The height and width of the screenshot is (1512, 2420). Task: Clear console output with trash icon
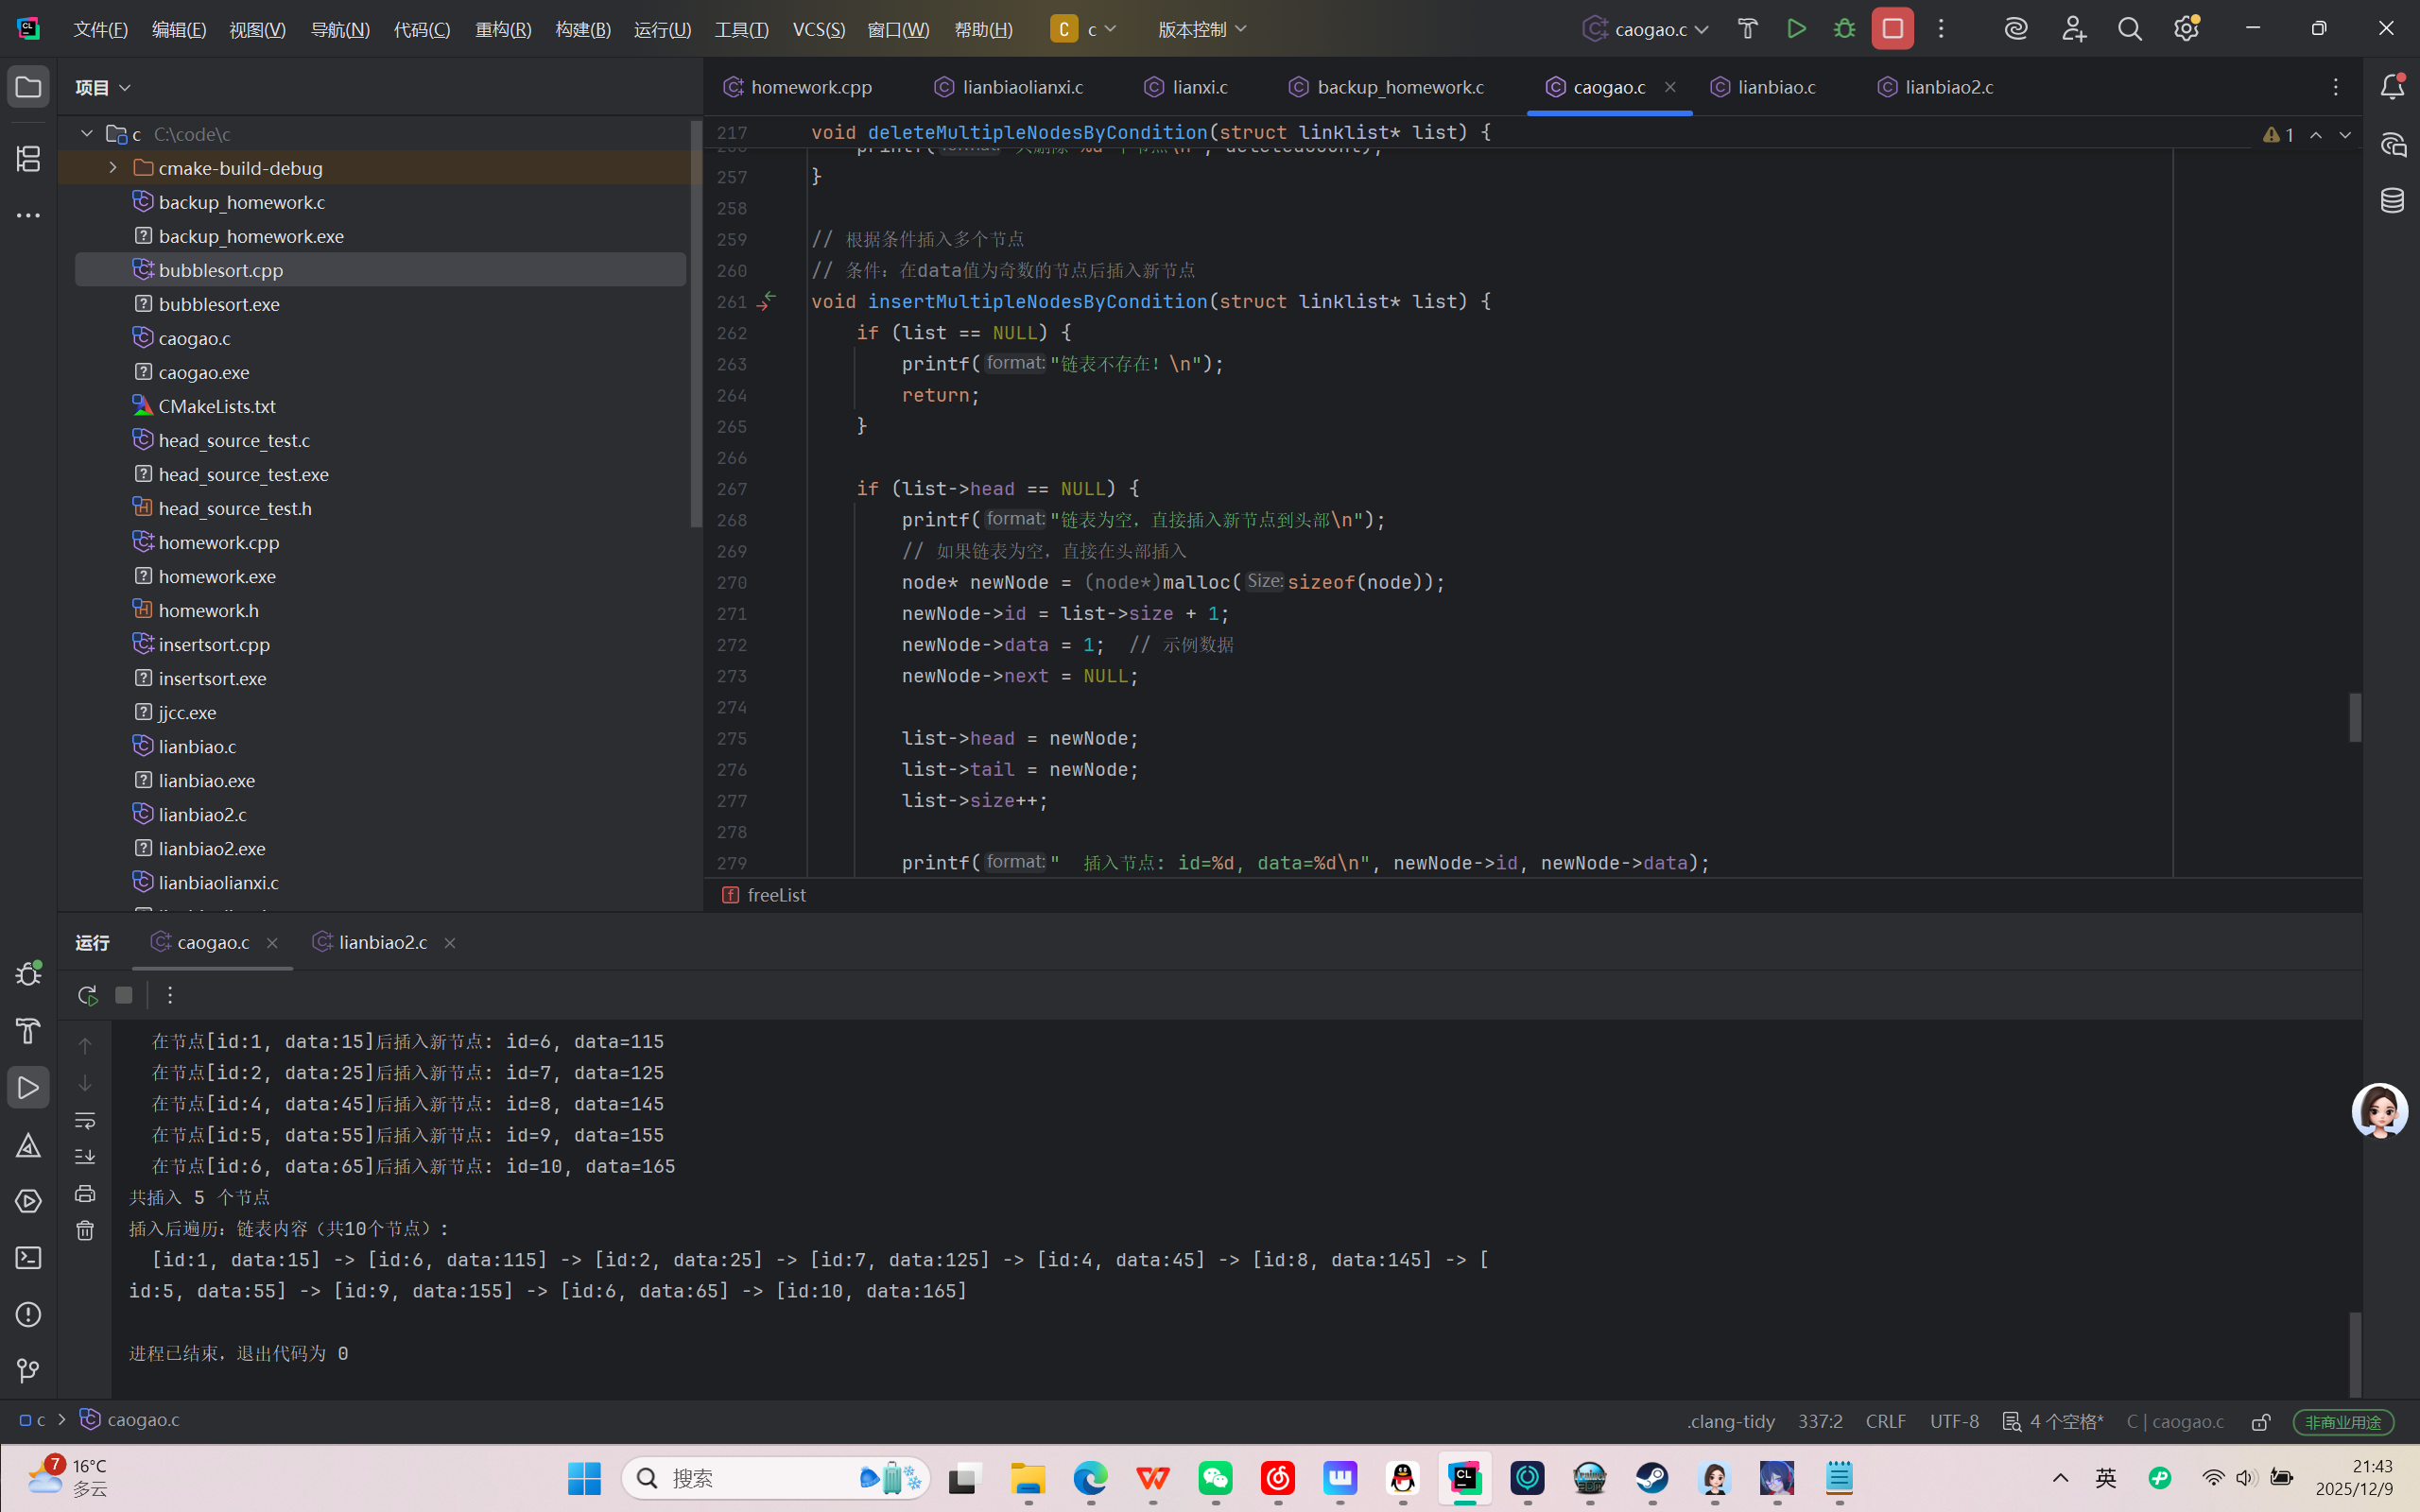85,1230
